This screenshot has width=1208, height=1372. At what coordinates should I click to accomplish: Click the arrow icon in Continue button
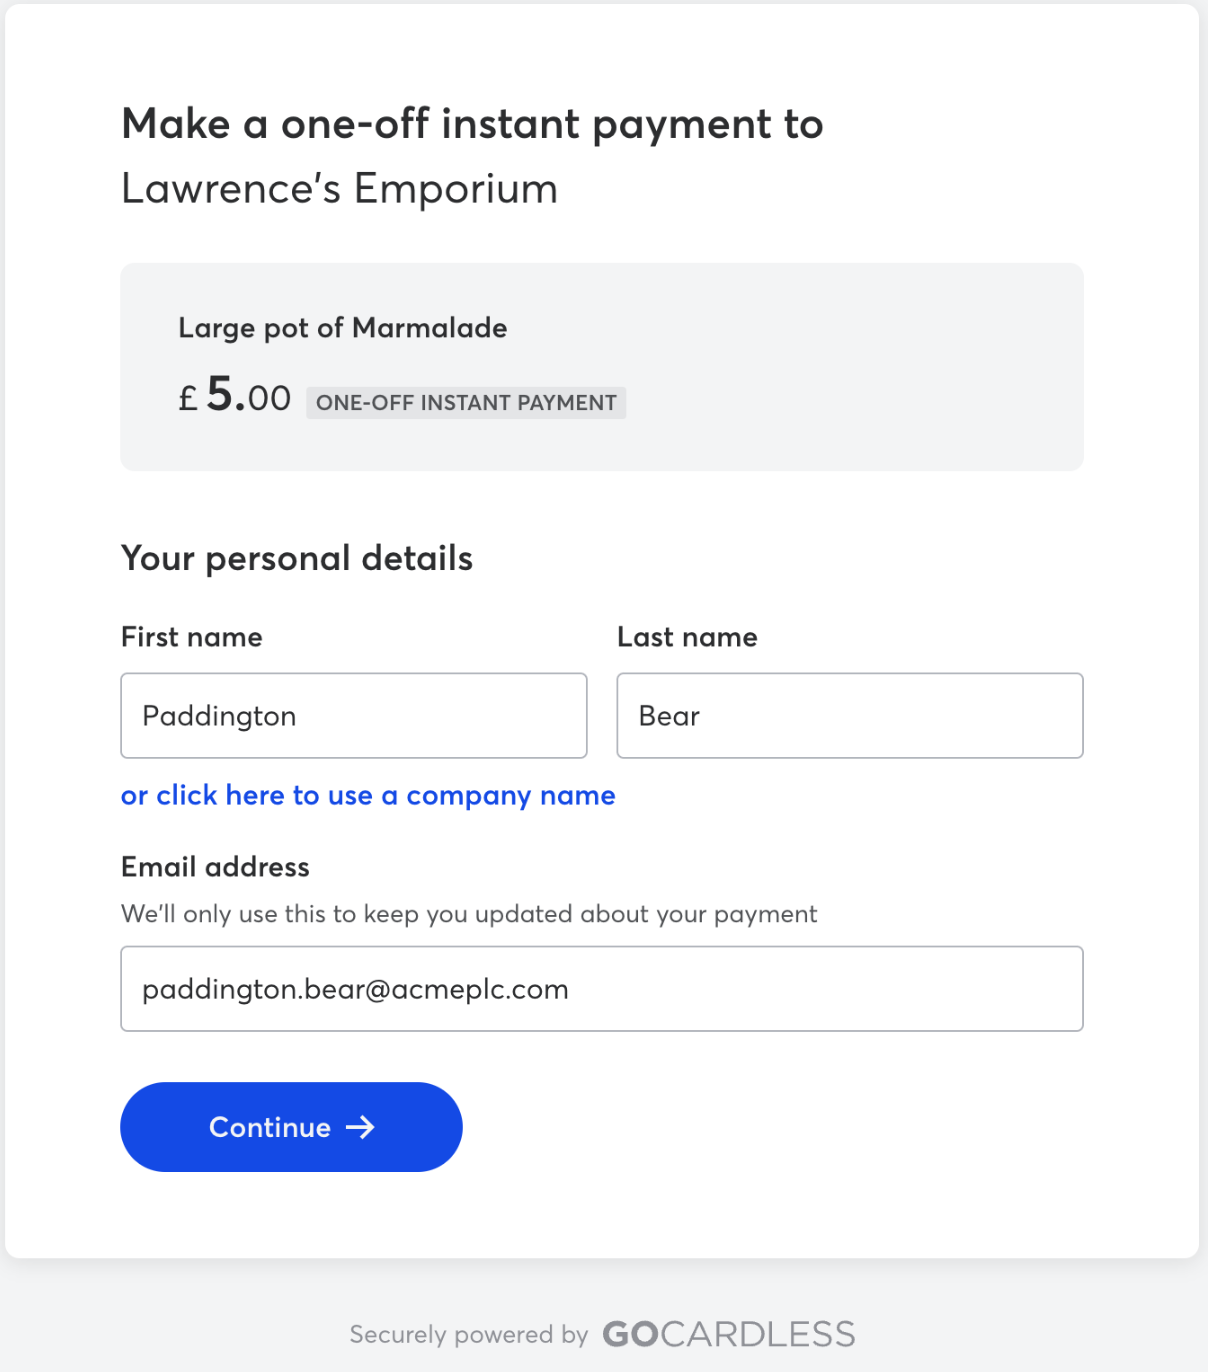(360, 1128)
